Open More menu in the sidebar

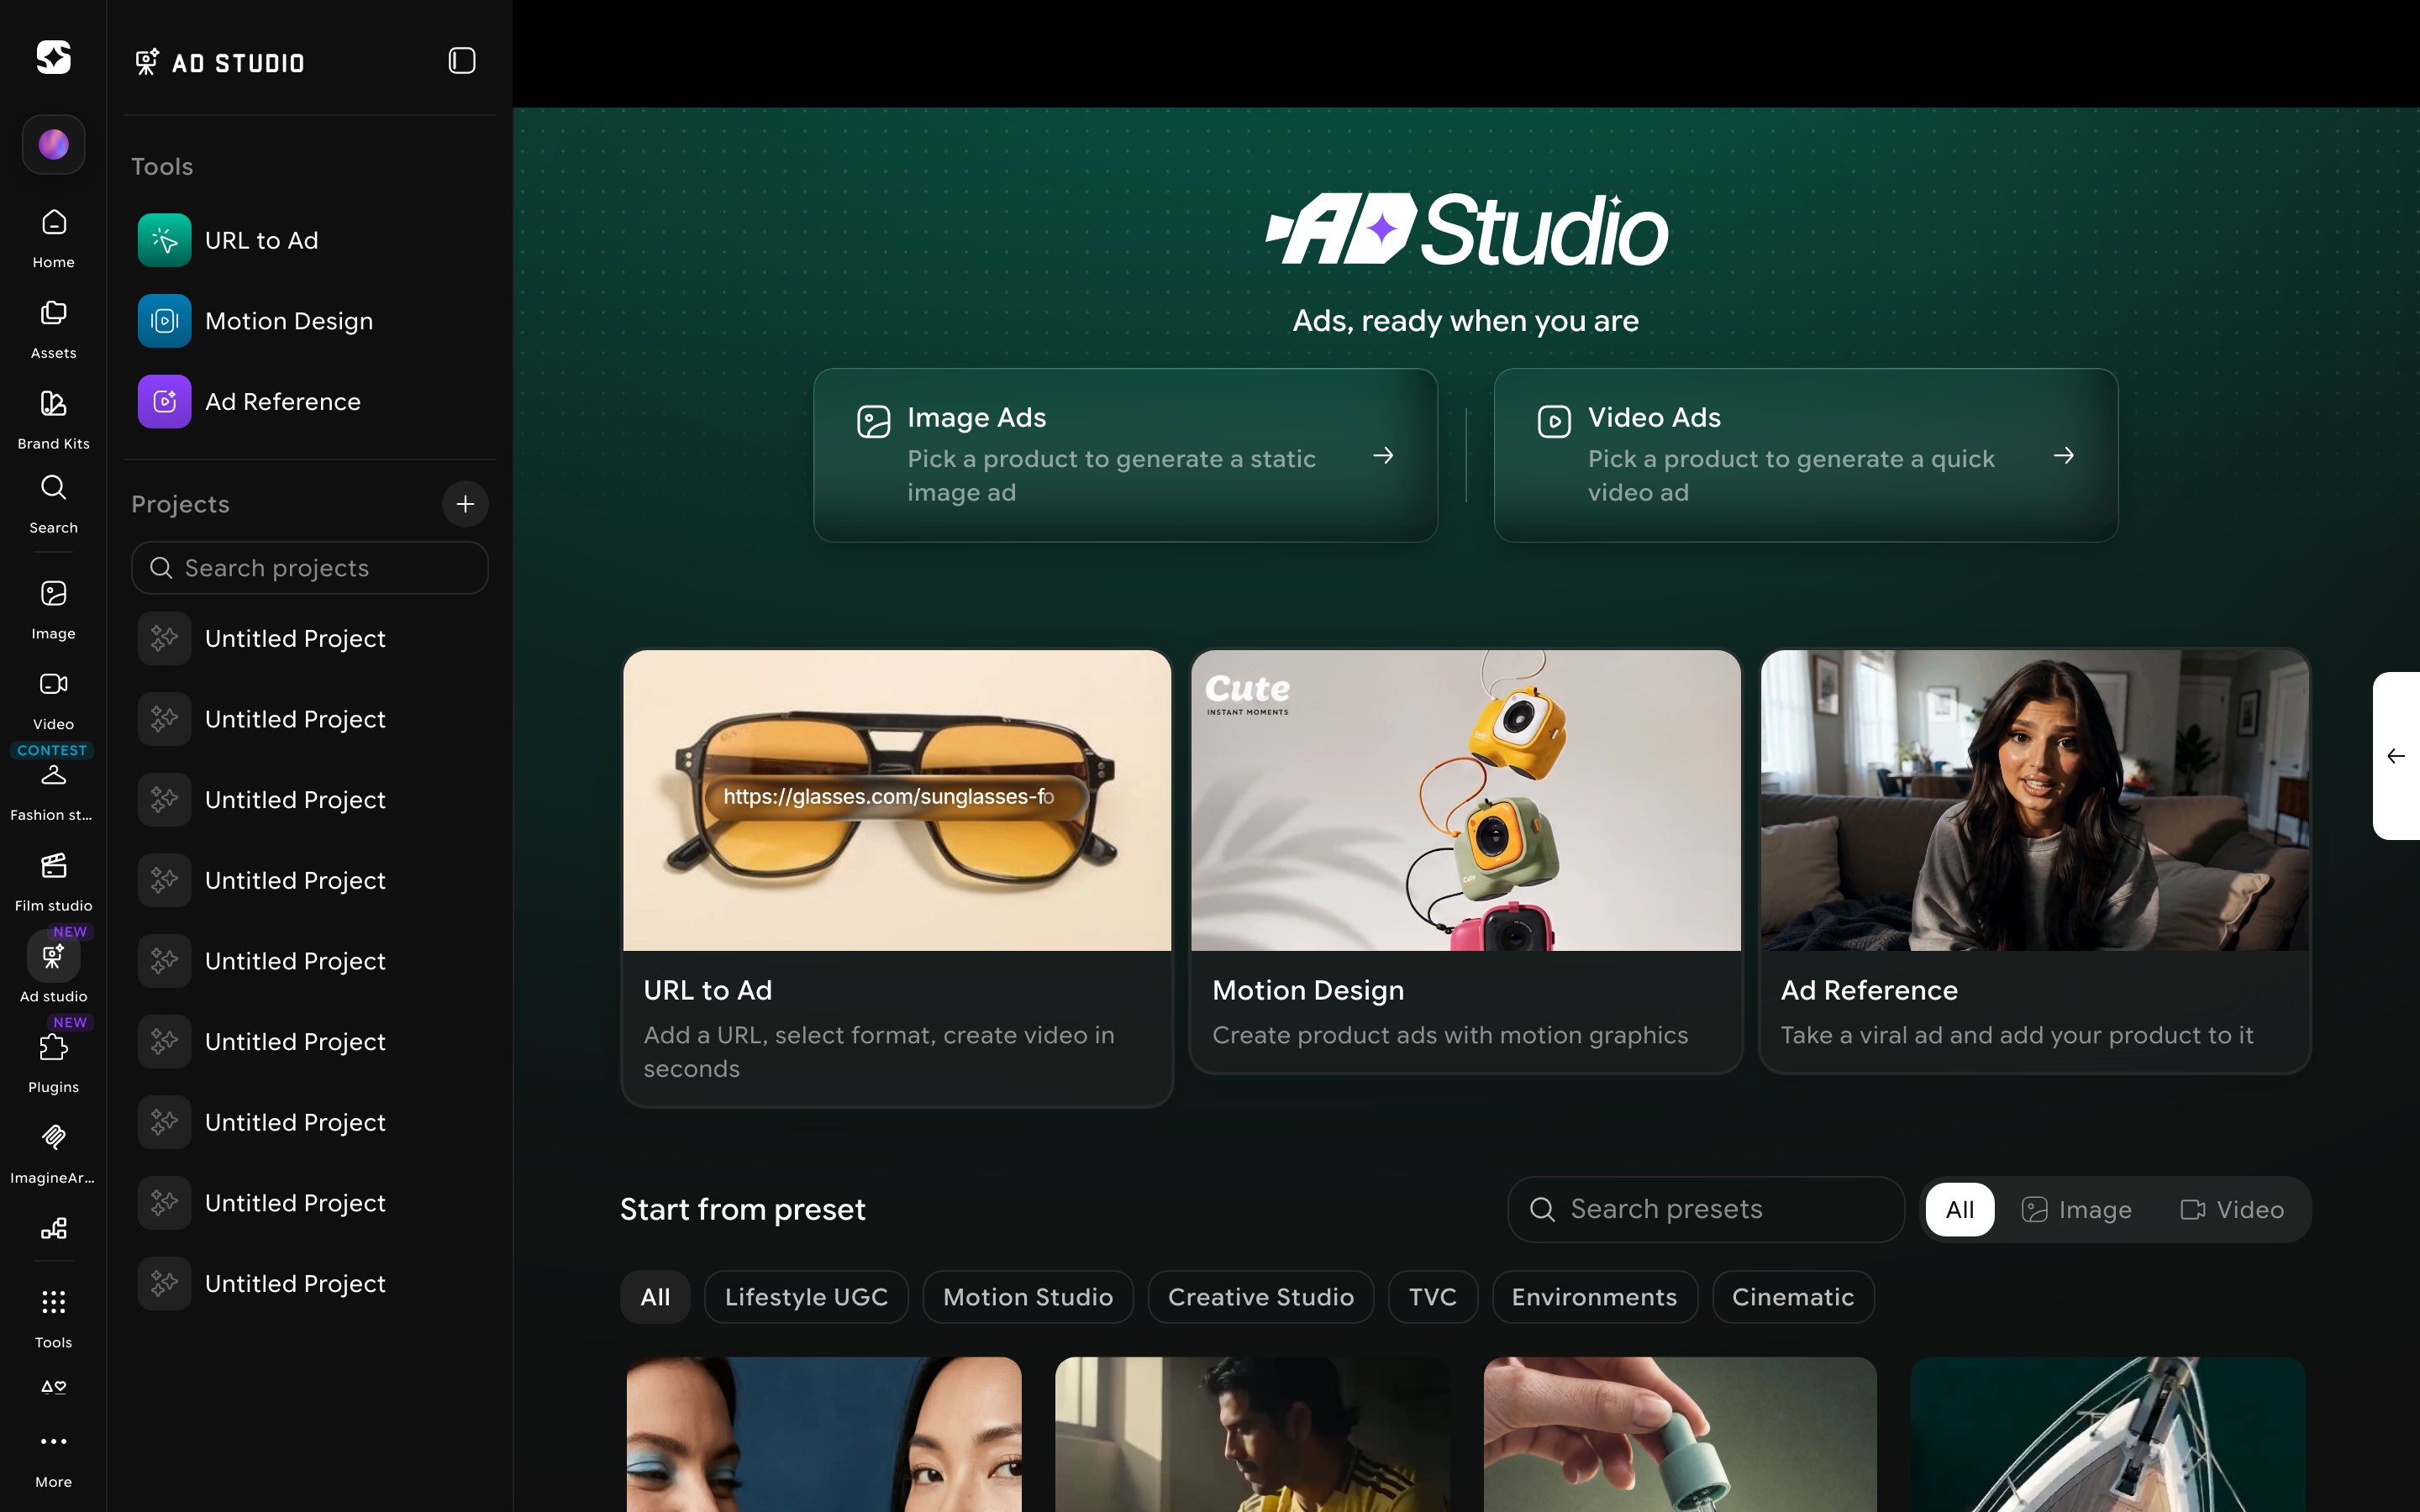point(53,1458)
